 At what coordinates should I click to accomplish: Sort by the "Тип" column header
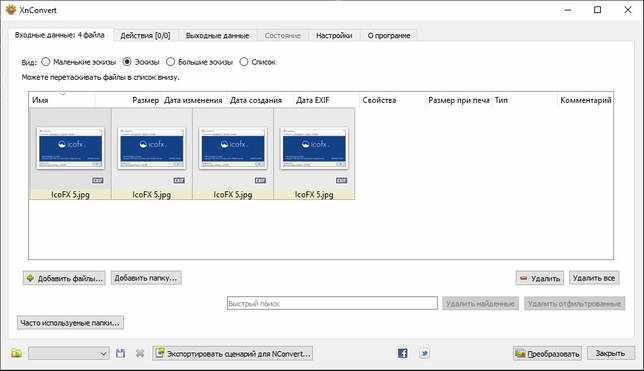tap(525, 100)
